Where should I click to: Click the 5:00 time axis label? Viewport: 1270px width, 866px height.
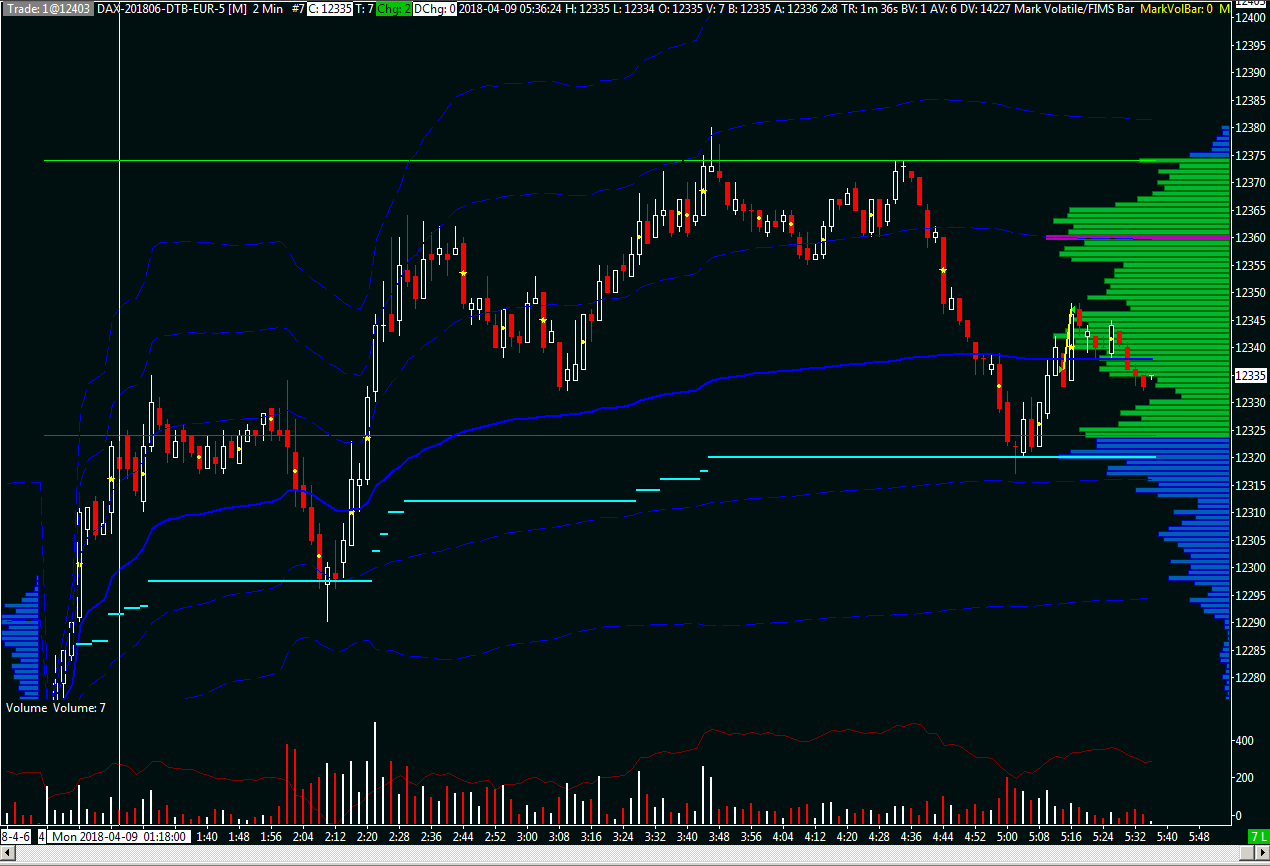[x=1007, y=836]
